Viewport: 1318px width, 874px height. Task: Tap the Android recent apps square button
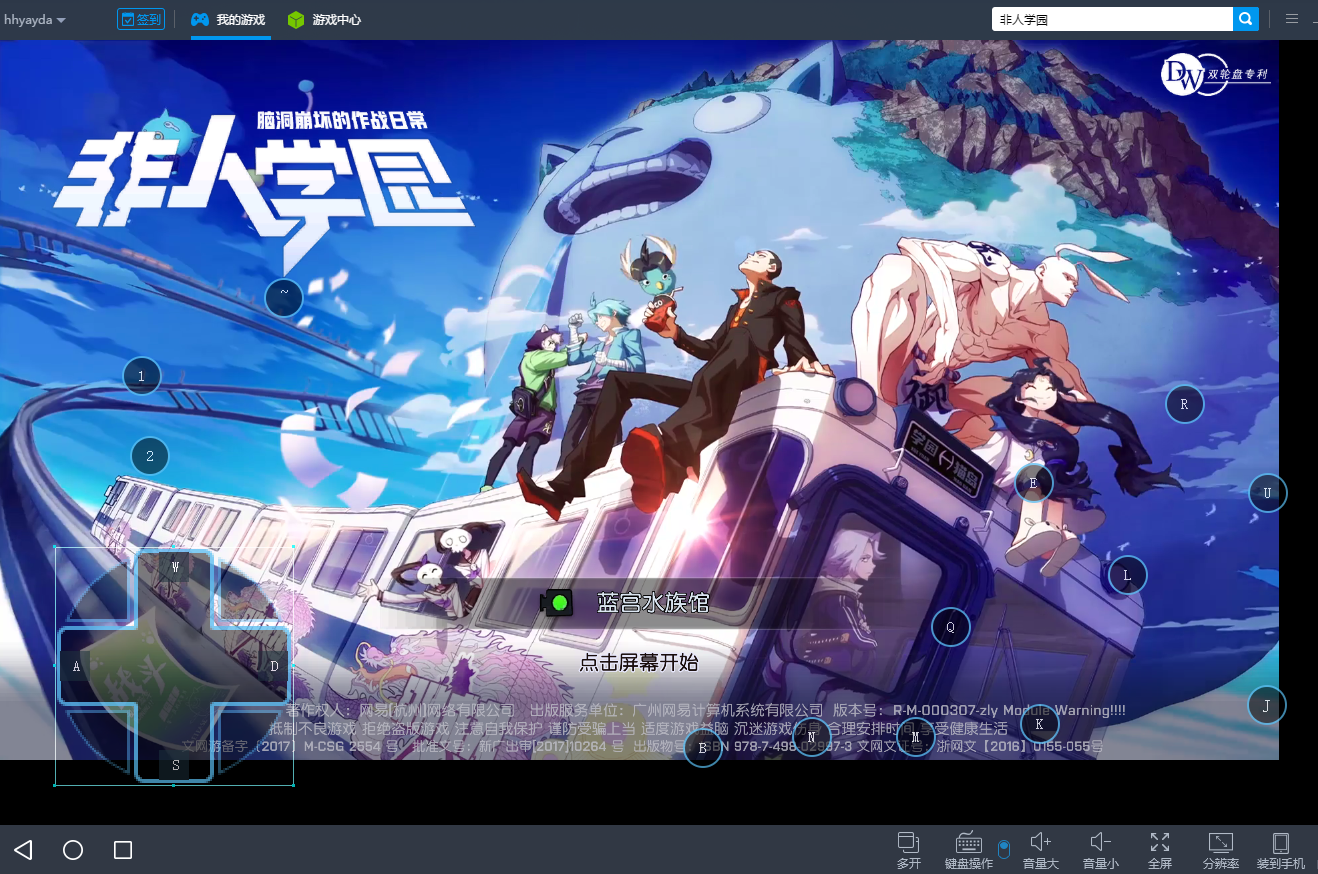[123, 850]
